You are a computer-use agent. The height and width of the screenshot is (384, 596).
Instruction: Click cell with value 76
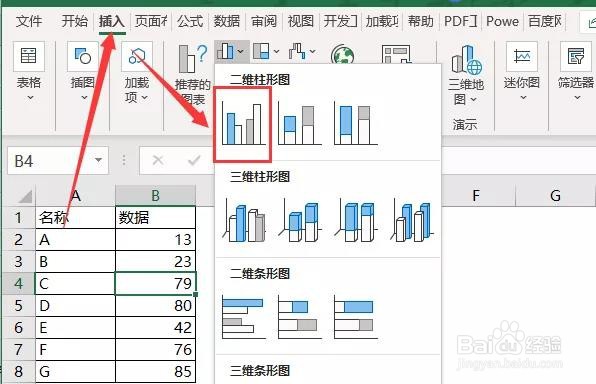[x=155, y=350]
